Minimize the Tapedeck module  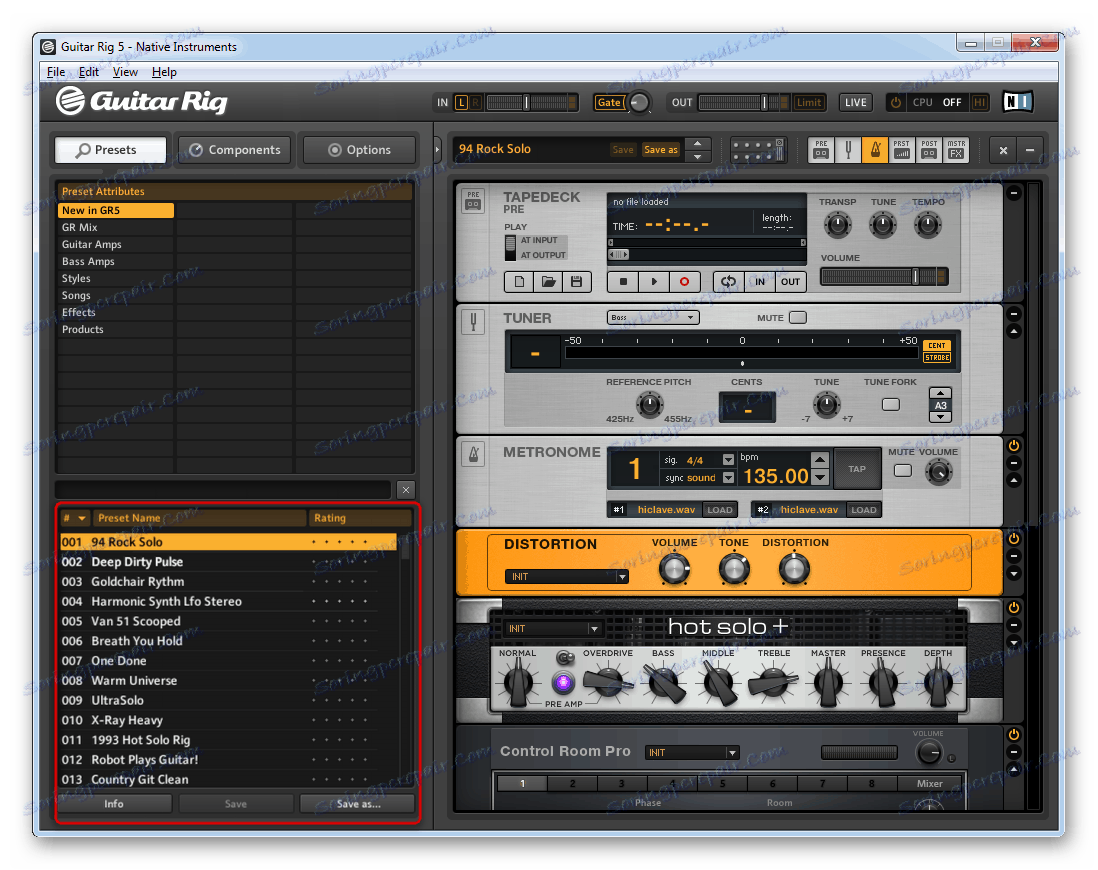[x=1013, y=193]
